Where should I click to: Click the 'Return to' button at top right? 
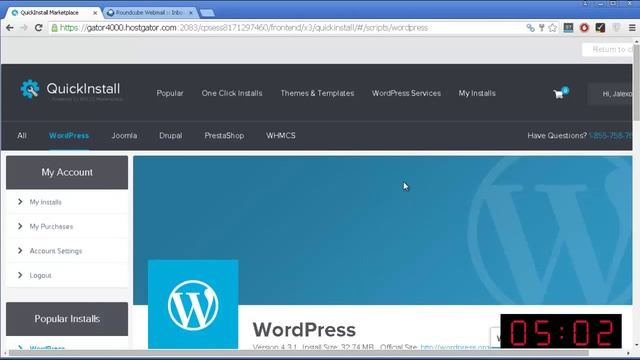click(x=607, y=49)
